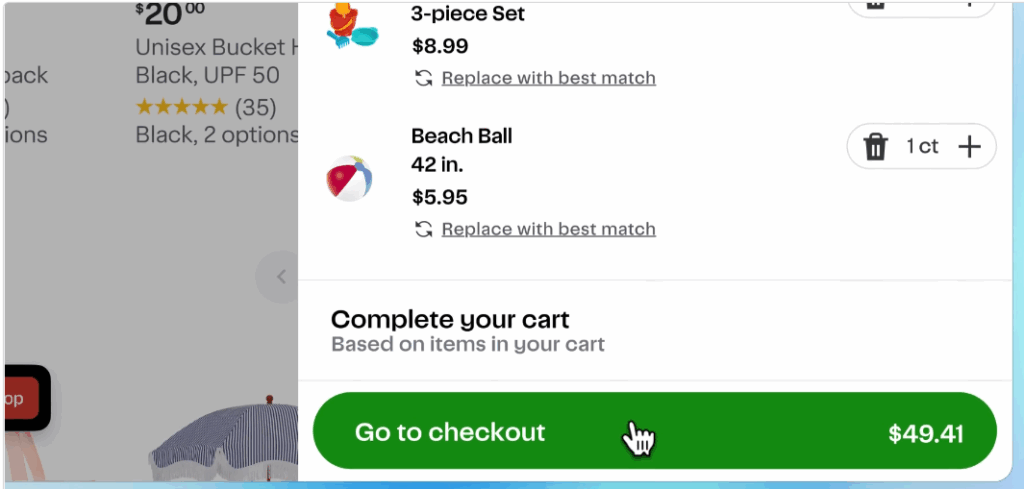
Task: Click "Replace with best match" under 3-piece Set
Action: coord(548,78)
